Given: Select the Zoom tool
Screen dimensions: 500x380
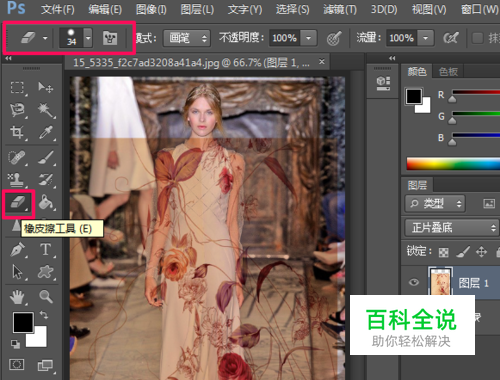Looking at the screenshot, I should (x=46, y=296).
